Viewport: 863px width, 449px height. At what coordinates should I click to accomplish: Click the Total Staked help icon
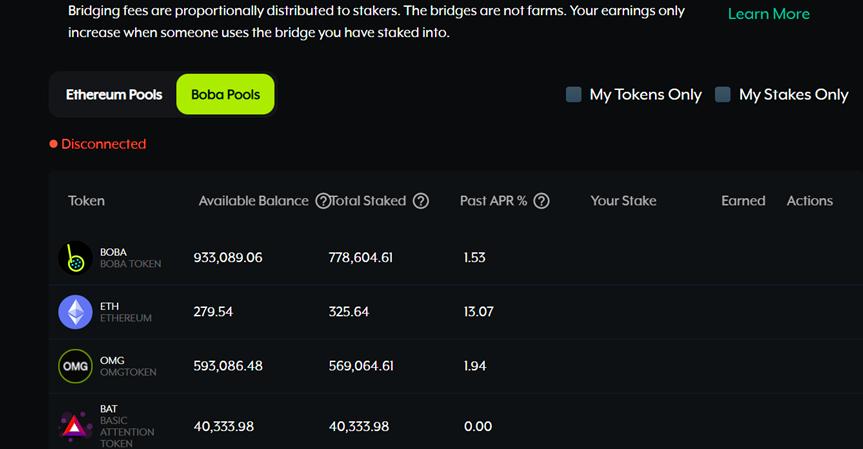(421, 201)
